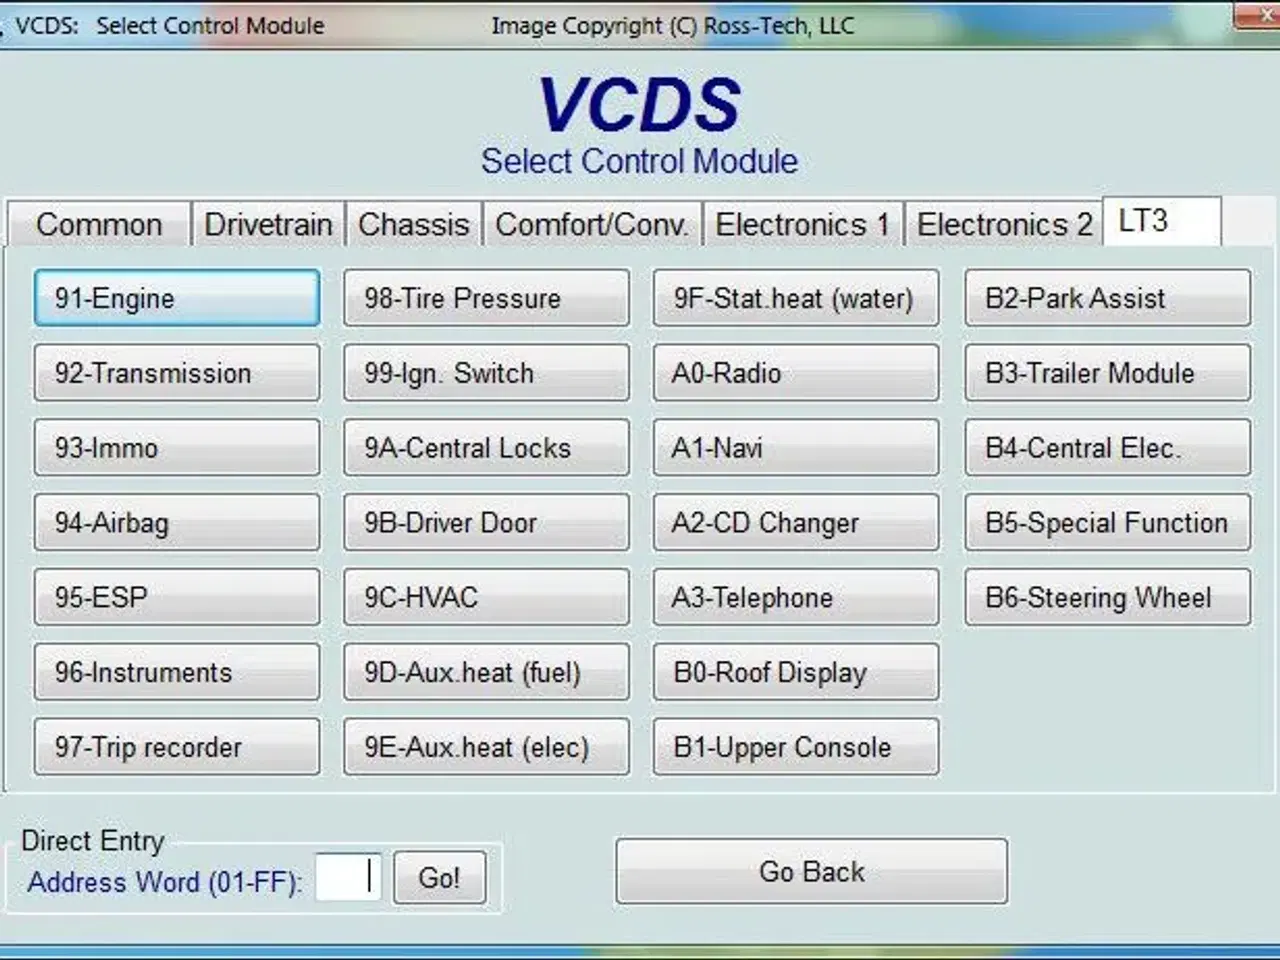Close the VCDS window
Viewport: 1280px width, 960px height.
point(1258,14)
